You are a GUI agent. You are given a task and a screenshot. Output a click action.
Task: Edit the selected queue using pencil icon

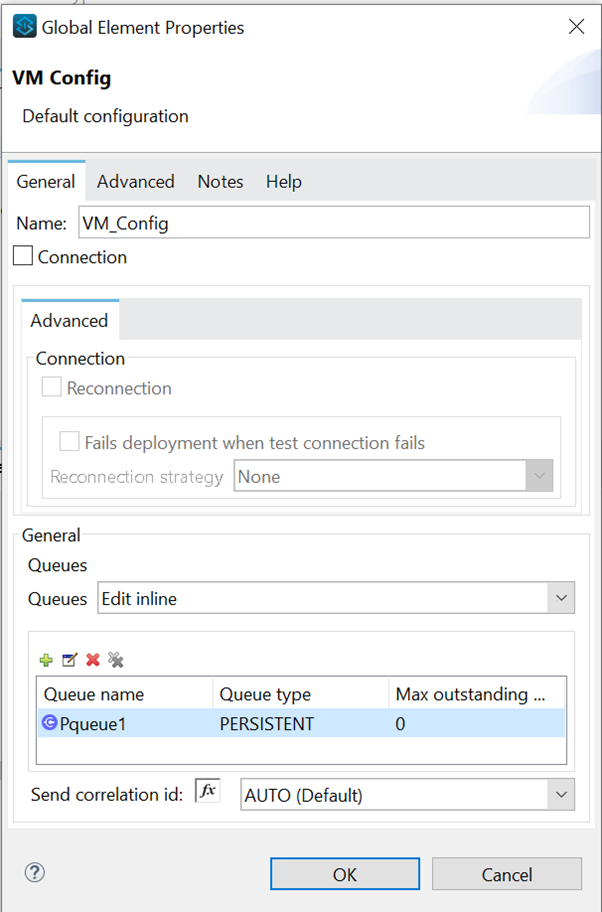tap(69, 659)
